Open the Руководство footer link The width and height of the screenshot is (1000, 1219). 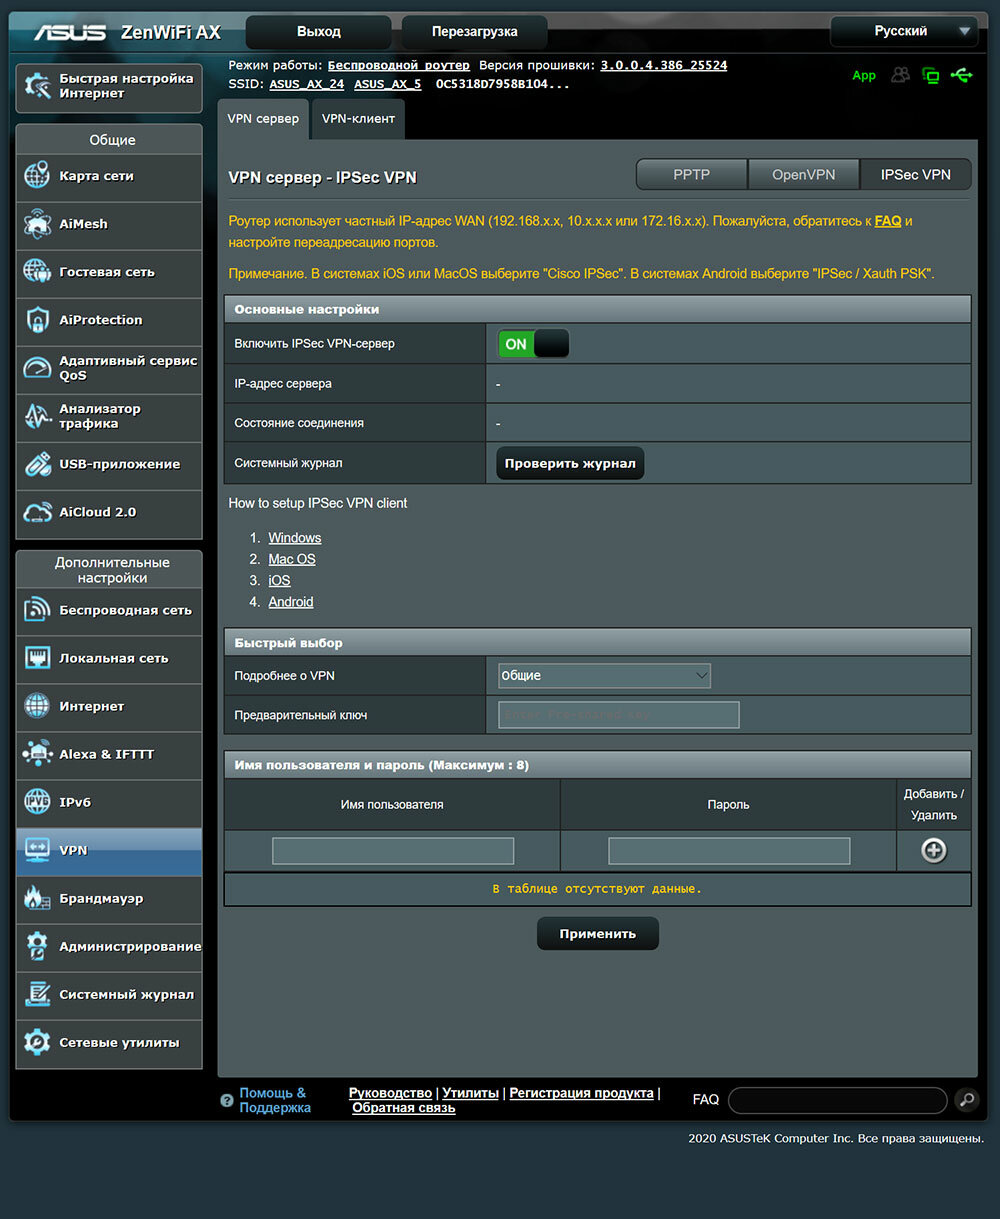click(390, 1093)
